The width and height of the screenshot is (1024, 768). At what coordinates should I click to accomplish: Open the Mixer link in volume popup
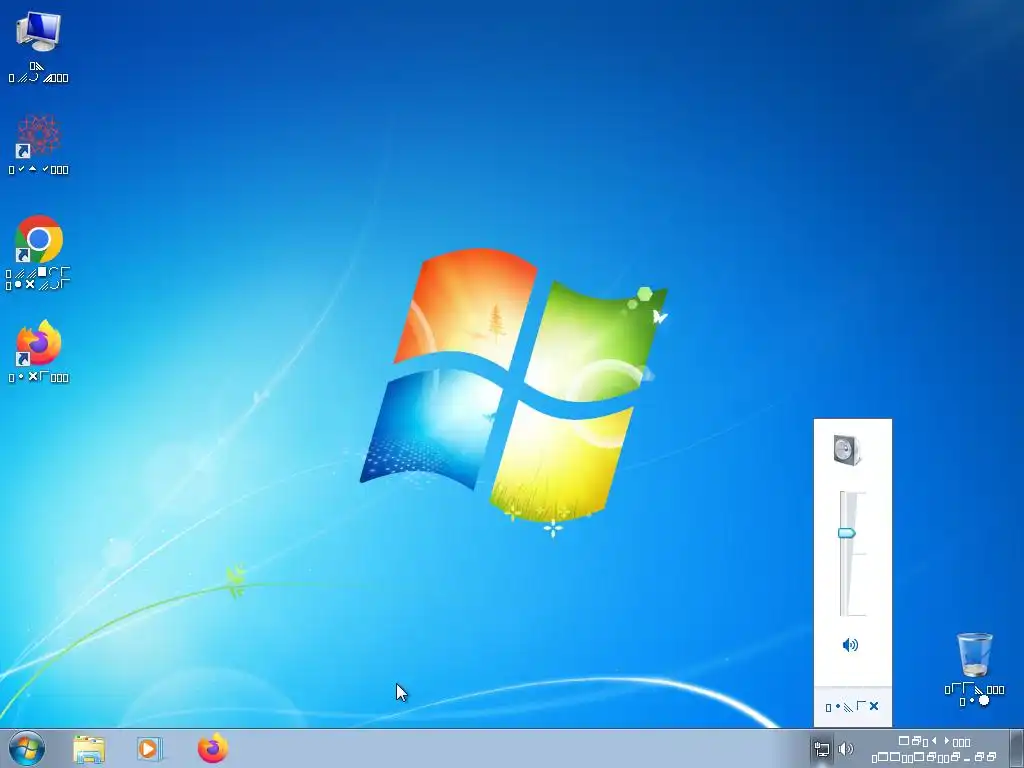click(x=852, y=707)
